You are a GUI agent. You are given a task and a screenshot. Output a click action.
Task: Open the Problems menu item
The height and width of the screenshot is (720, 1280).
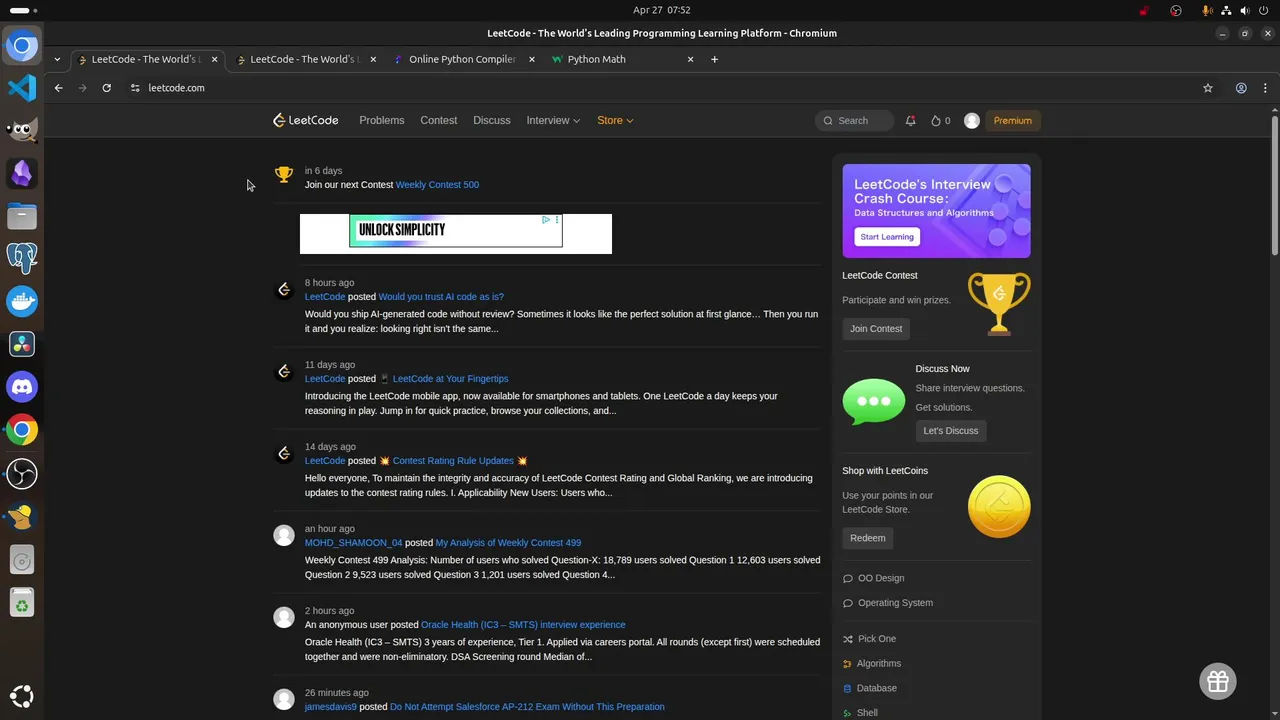[x=382, y=120]
